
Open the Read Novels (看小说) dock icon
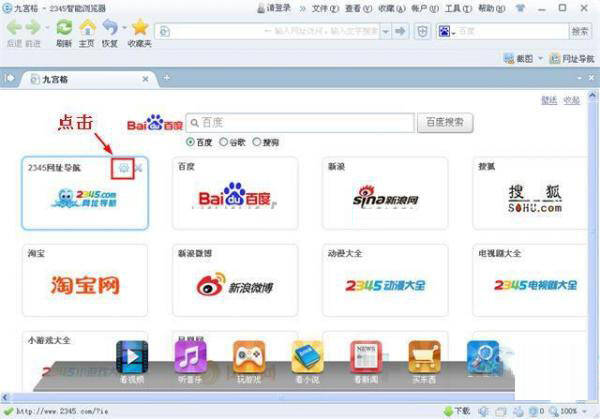click(x=307, y=357)
